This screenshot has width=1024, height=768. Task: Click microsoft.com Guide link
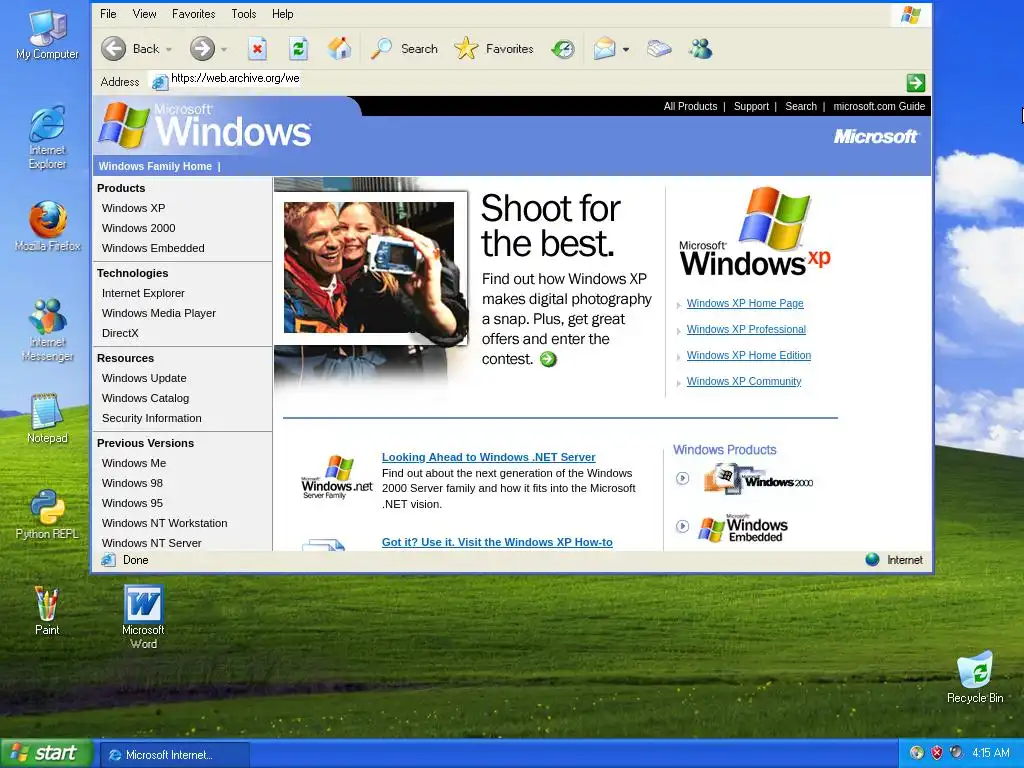tap(879, 106)
